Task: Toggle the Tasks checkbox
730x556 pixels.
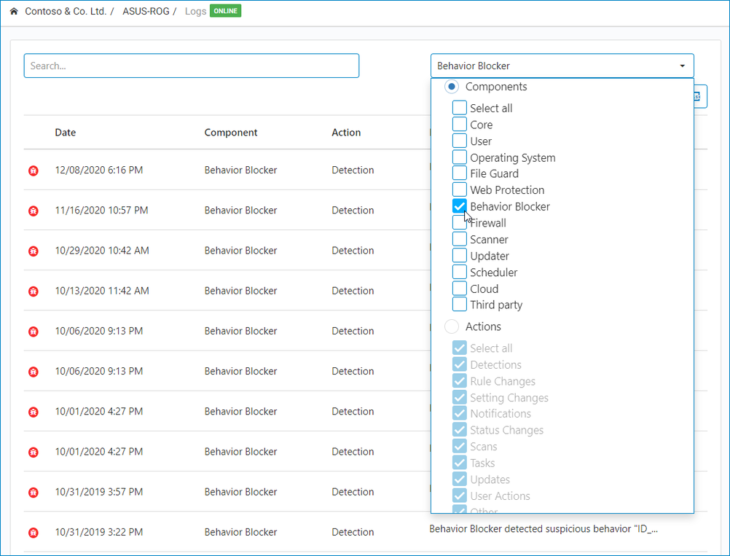Action: tap(460, 462)
